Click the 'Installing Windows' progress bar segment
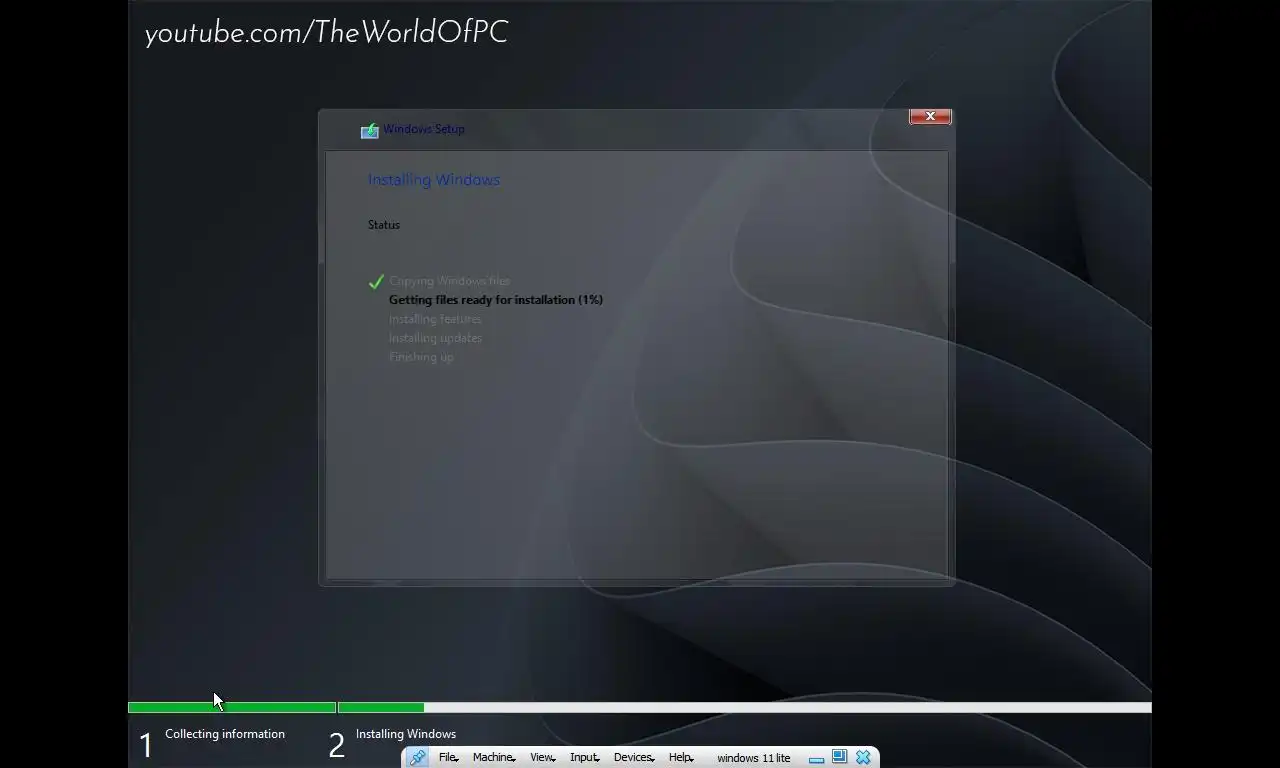 745,708
